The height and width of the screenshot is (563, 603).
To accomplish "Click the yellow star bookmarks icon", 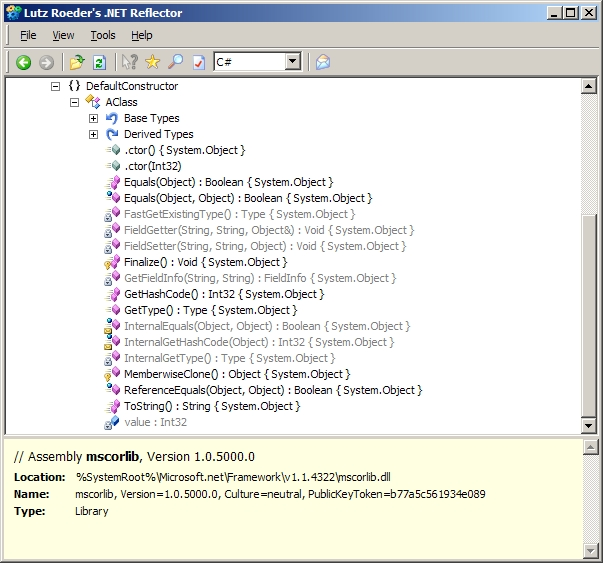I will (x=153, y=62).
